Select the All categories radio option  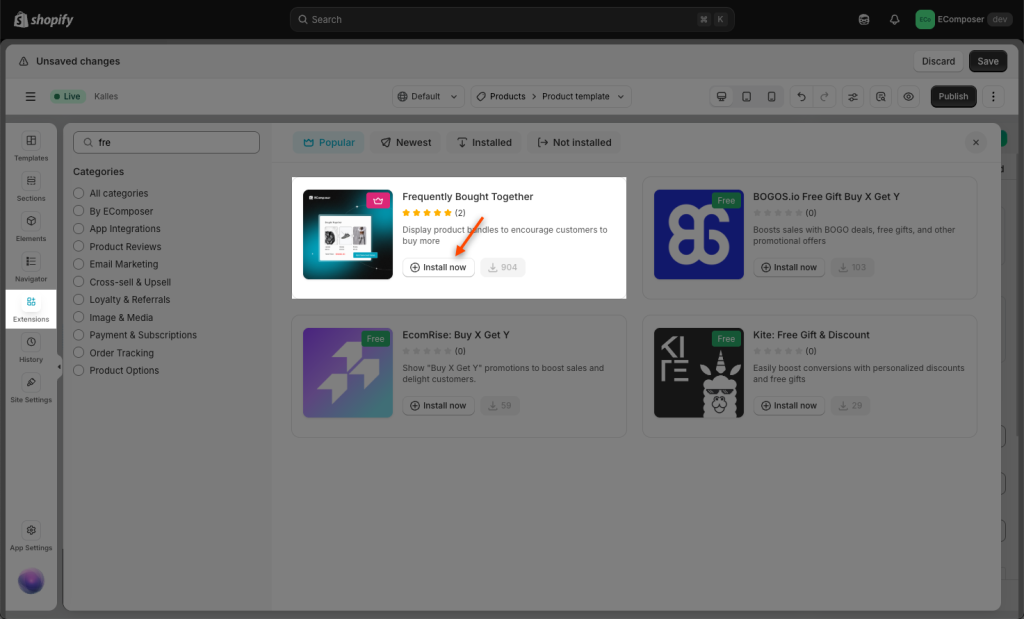tap(79, 193)
